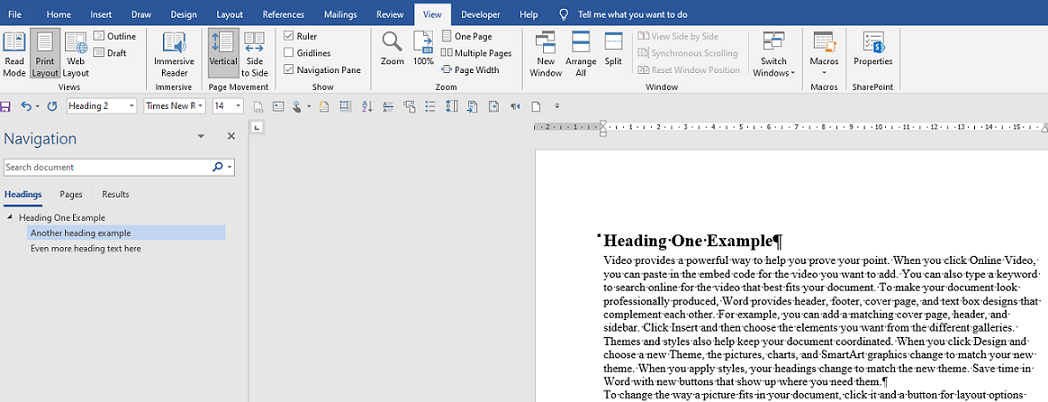1048x402 pixels.
Task: Switch to the Pages navigation tab
Action: tap(71, 194)
